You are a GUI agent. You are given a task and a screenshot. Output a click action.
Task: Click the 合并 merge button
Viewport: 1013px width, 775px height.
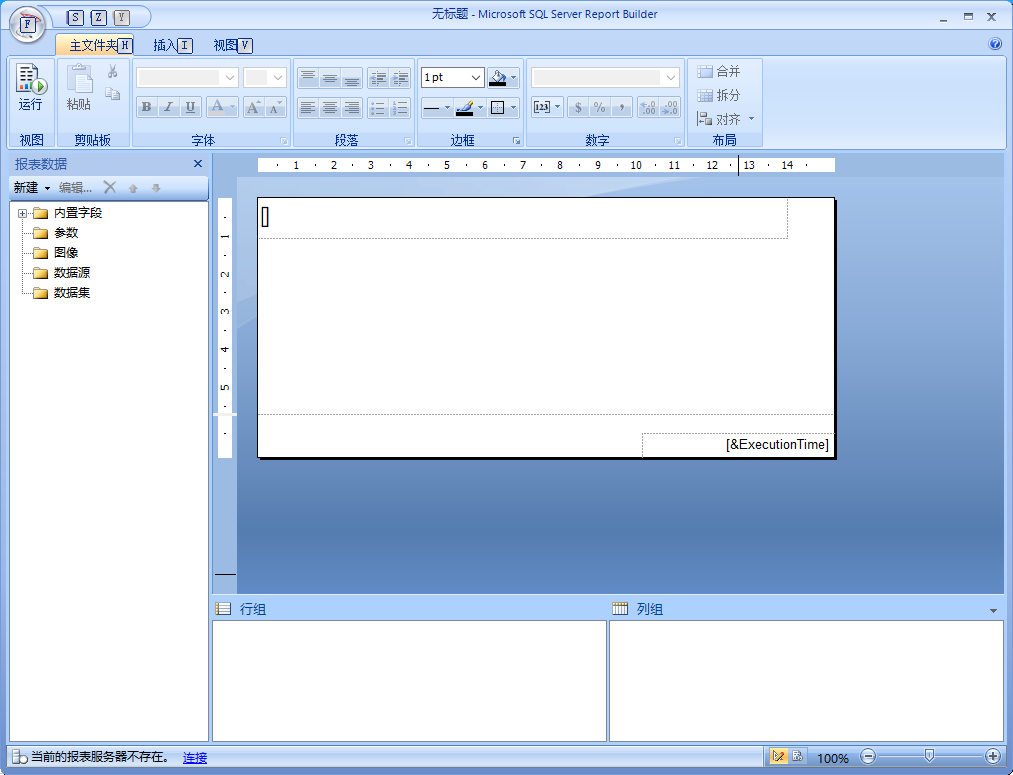pyautogui.click(x=718, y=71)
